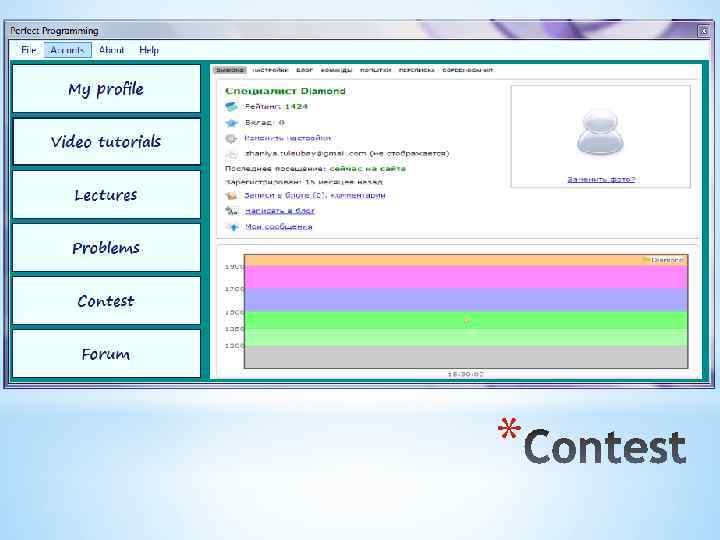The height and width of the screenshot is (540, 720).
Task: Click the blog entries icon
Action: (231, 196)
